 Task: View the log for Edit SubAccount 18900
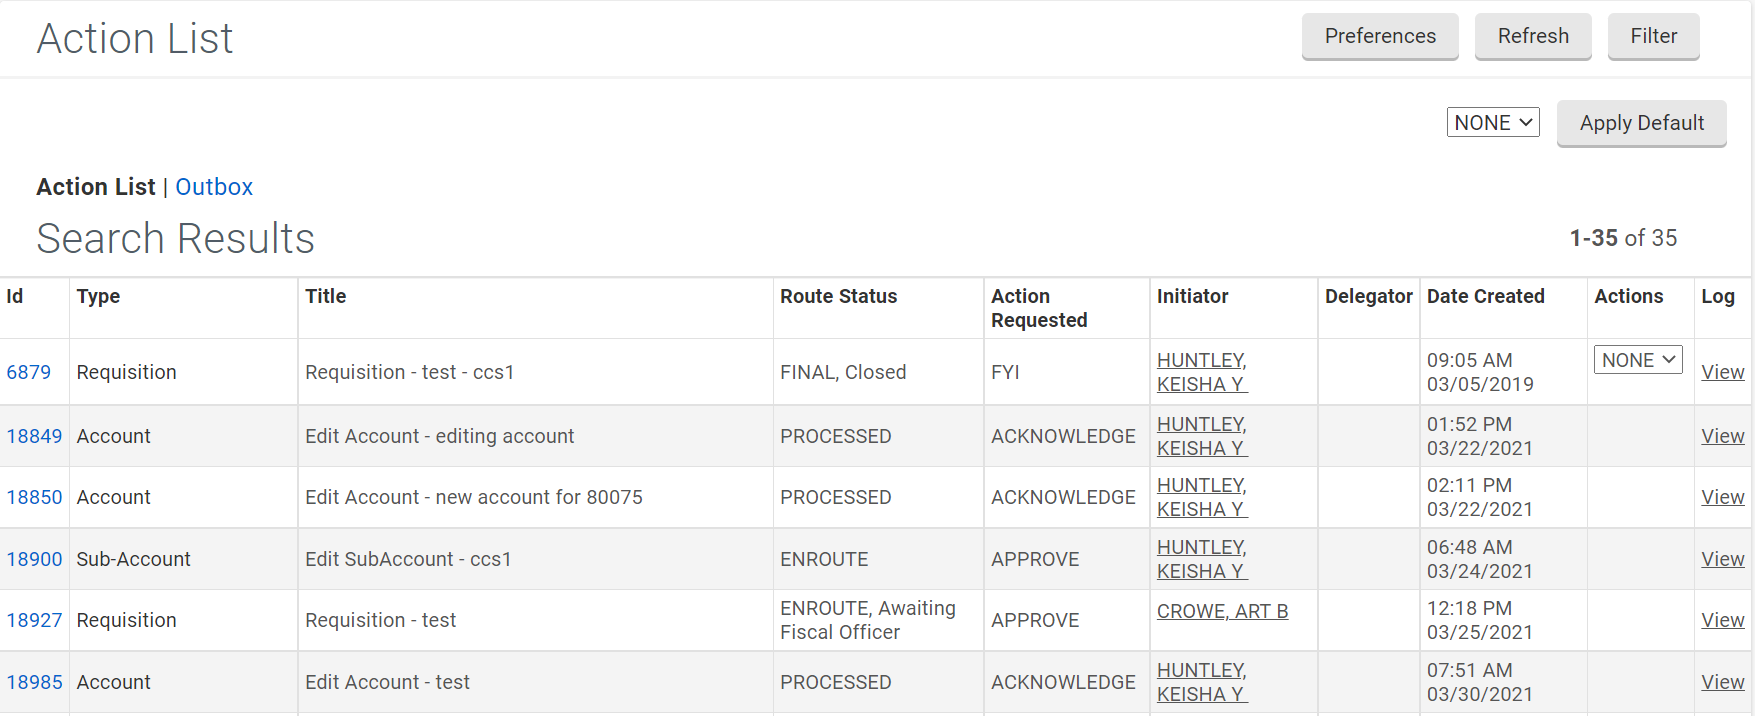point(1722,559)
